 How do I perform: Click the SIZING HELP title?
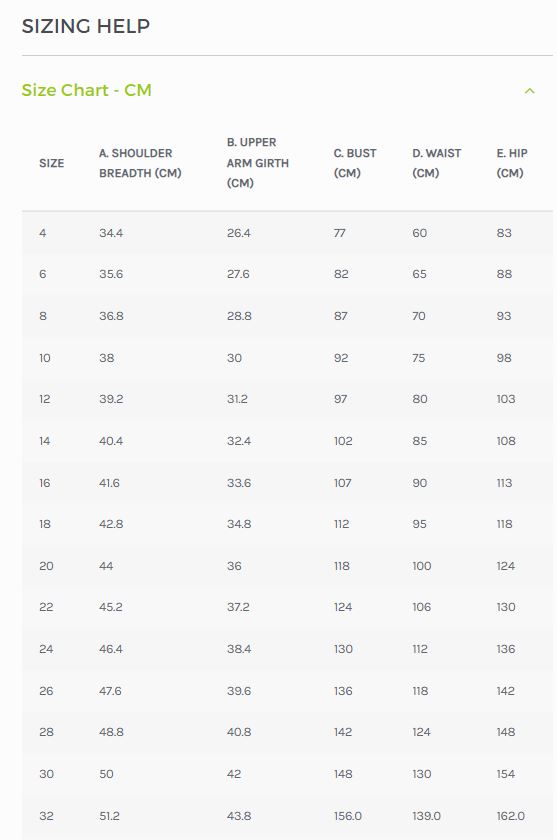click(86, 26)
